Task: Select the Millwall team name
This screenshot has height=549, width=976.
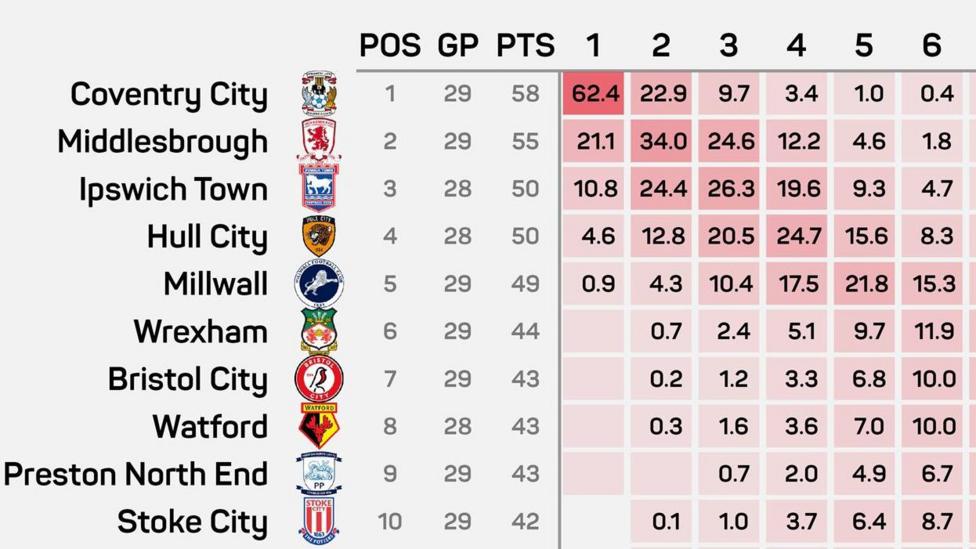Action: point(216,284)
